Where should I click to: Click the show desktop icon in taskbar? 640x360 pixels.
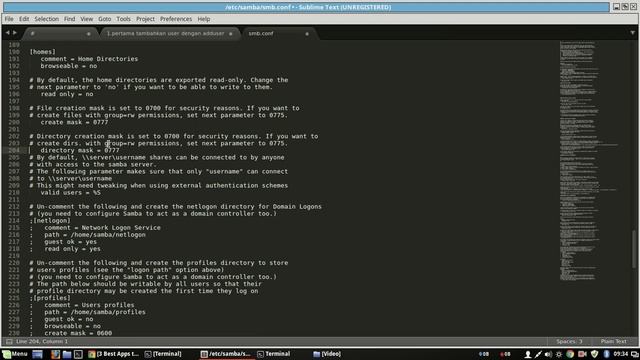37,354
